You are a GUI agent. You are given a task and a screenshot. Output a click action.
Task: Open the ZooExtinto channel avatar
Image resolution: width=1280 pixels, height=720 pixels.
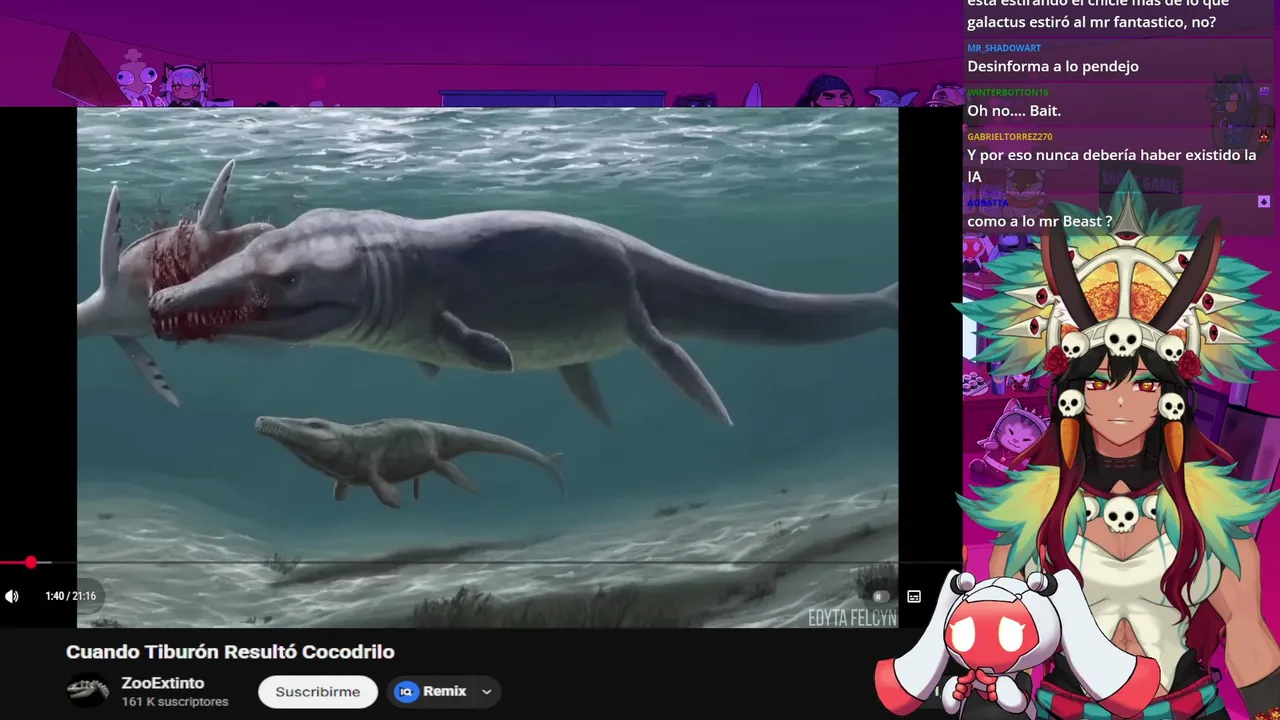click(87, 691)
